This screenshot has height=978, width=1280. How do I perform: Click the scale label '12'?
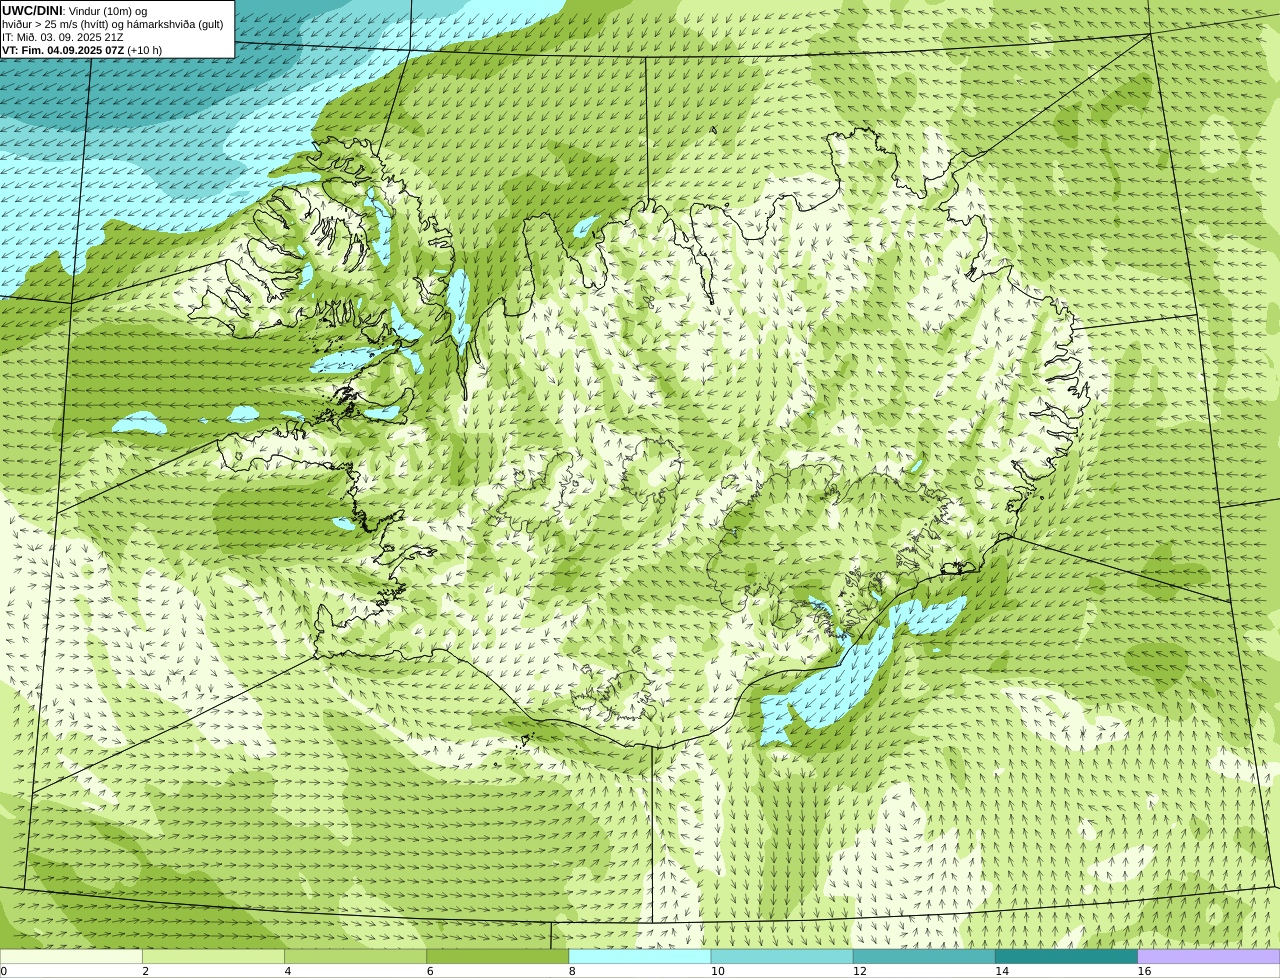point(860,971)
